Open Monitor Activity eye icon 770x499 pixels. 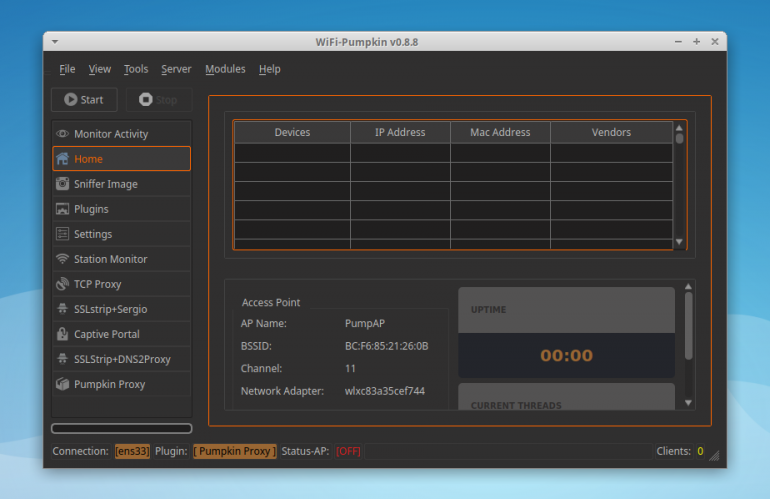tap(62, 134)
